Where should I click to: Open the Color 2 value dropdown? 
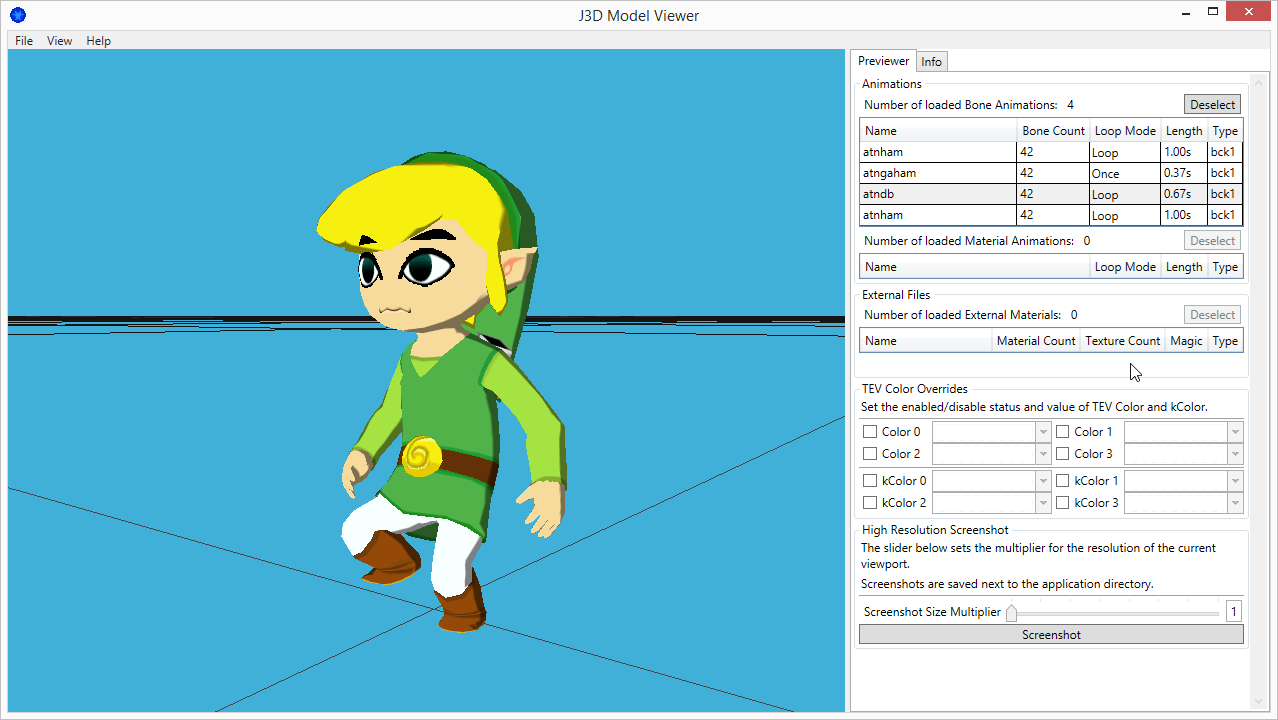click(x=1043, y=453)
